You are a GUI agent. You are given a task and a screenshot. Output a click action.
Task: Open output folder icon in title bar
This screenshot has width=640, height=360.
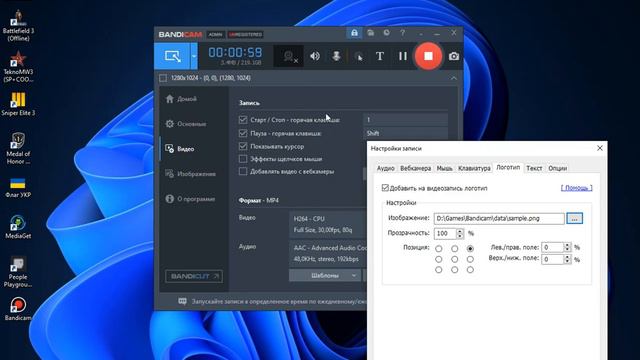tap(370, 33)
